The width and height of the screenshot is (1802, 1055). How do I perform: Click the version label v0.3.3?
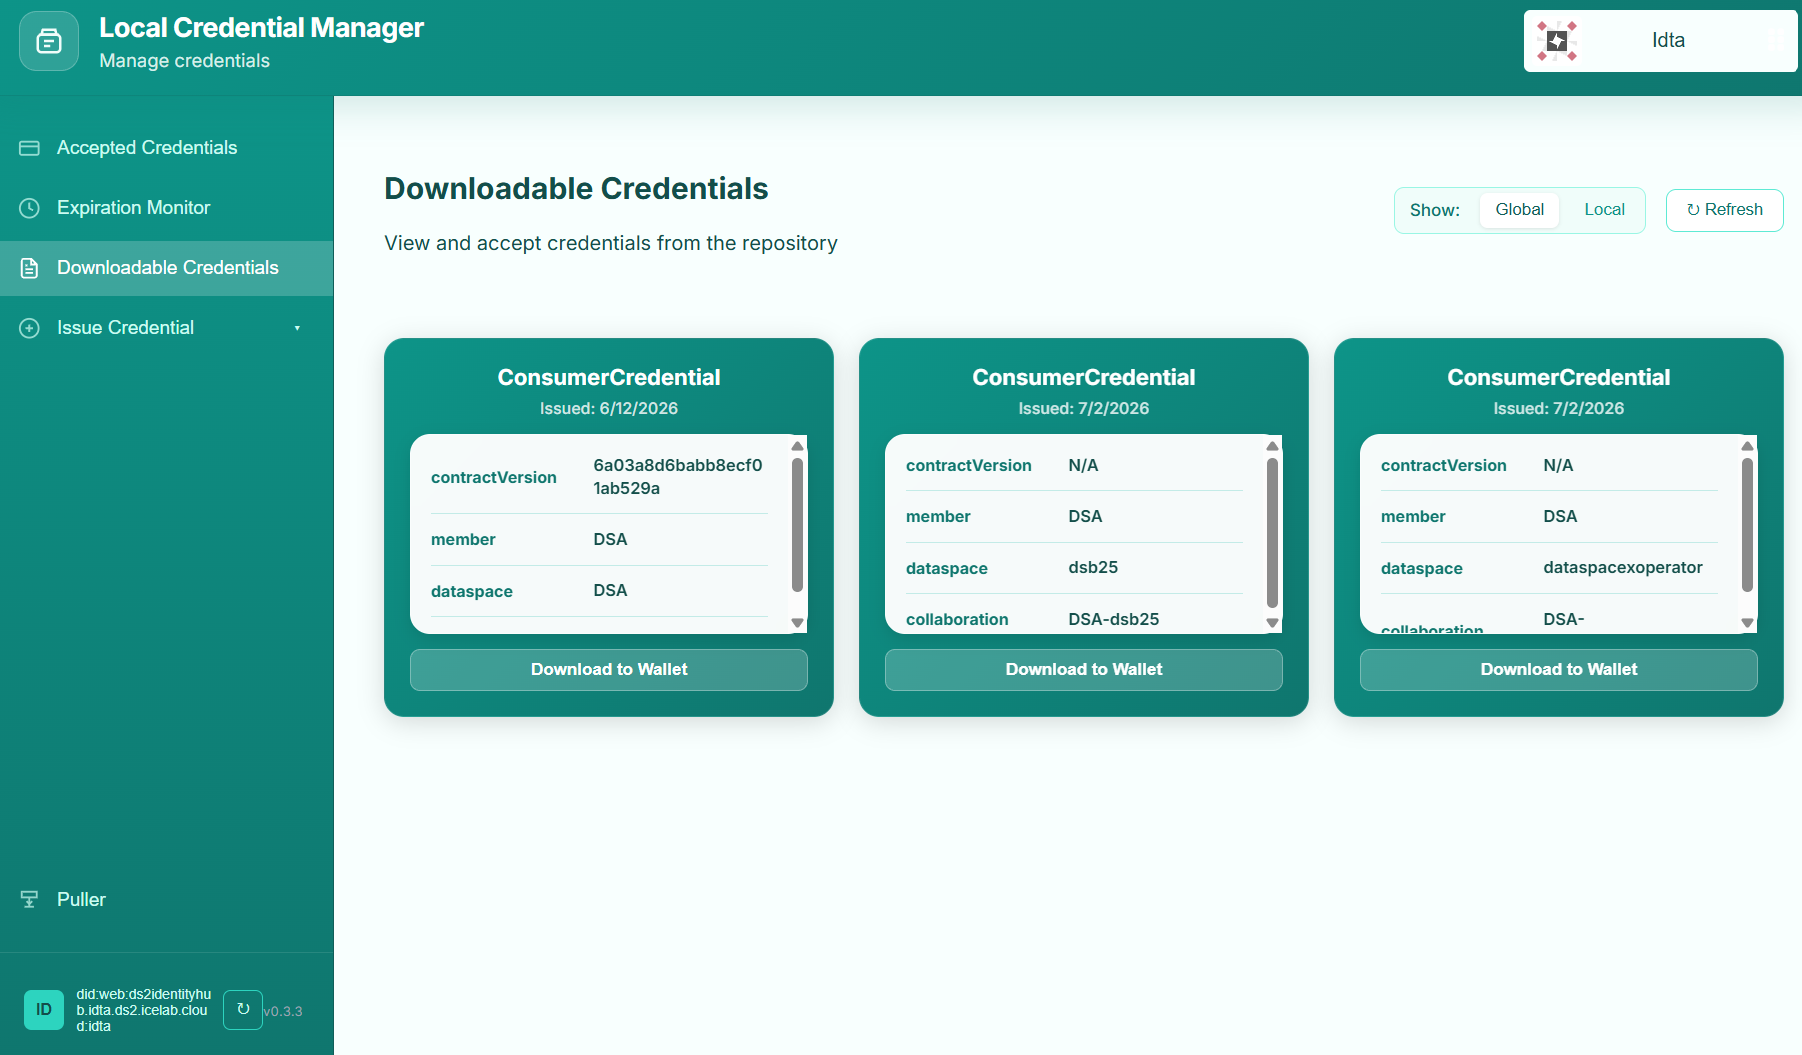[x=283, y=1011]
